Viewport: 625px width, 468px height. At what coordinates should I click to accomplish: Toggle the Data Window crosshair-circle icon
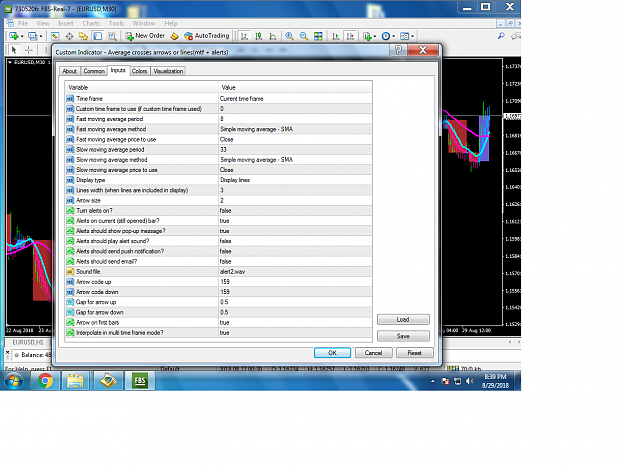click(69, 36)
